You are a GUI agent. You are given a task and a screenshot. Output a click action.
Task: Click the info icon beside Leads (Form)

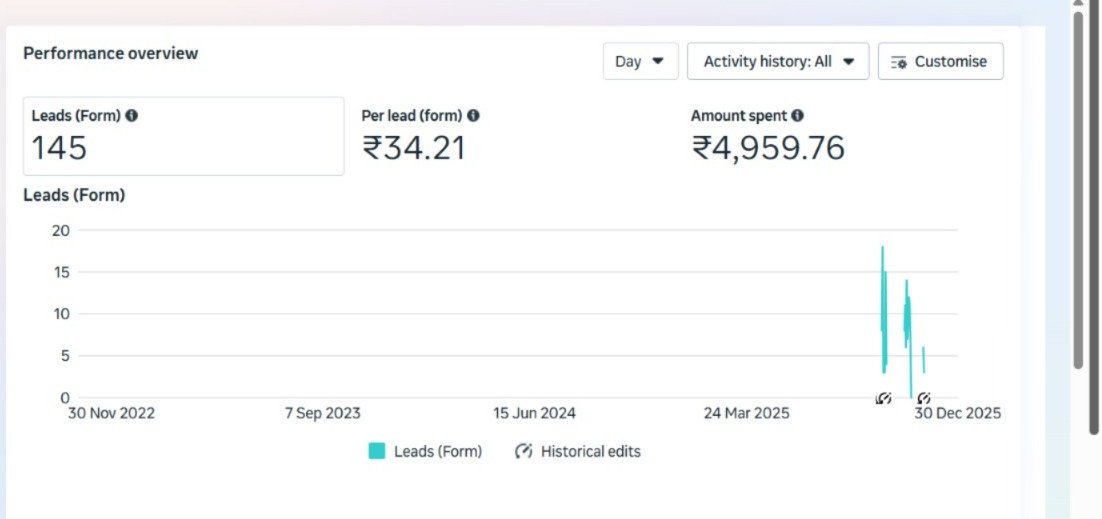pos(132,116)
